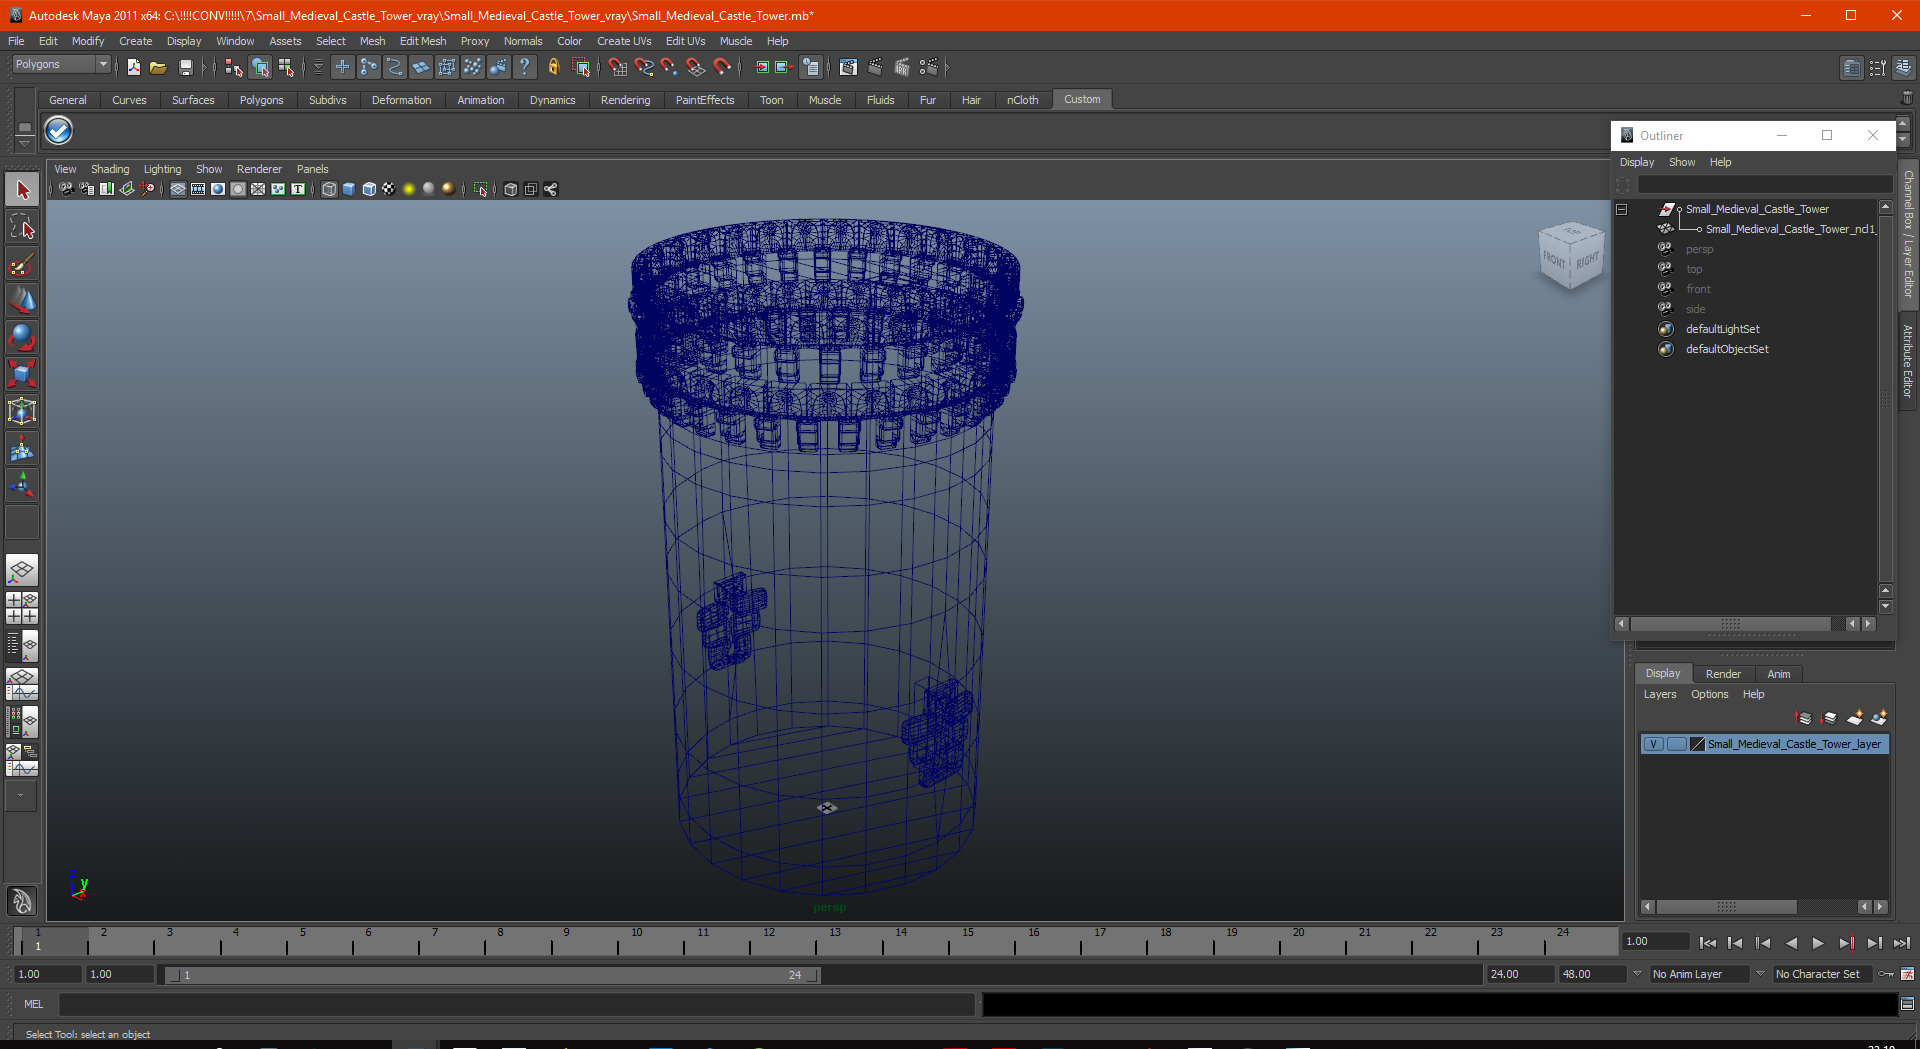Toggle visibility V of Small_Medieval_Castle_Tower_layer

tap(1654, 744)
